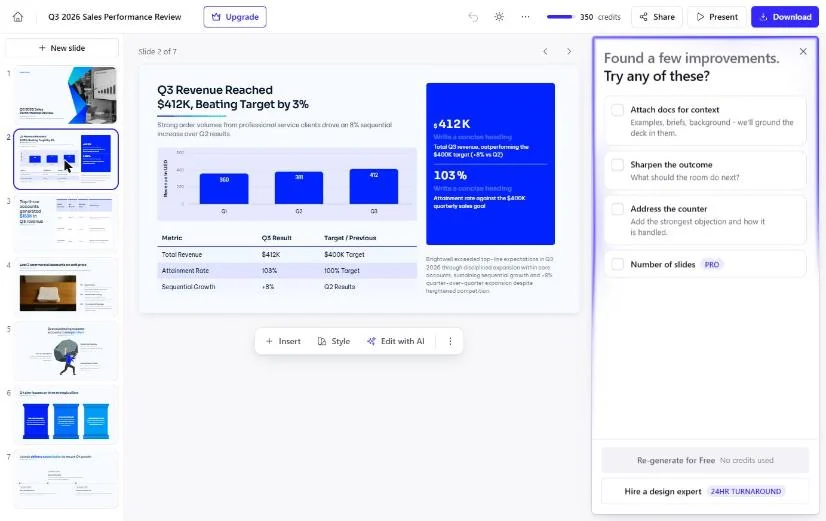Click the 'Slide 2 of 7' label
Screen dimensions: 826x521
(158, 52)
